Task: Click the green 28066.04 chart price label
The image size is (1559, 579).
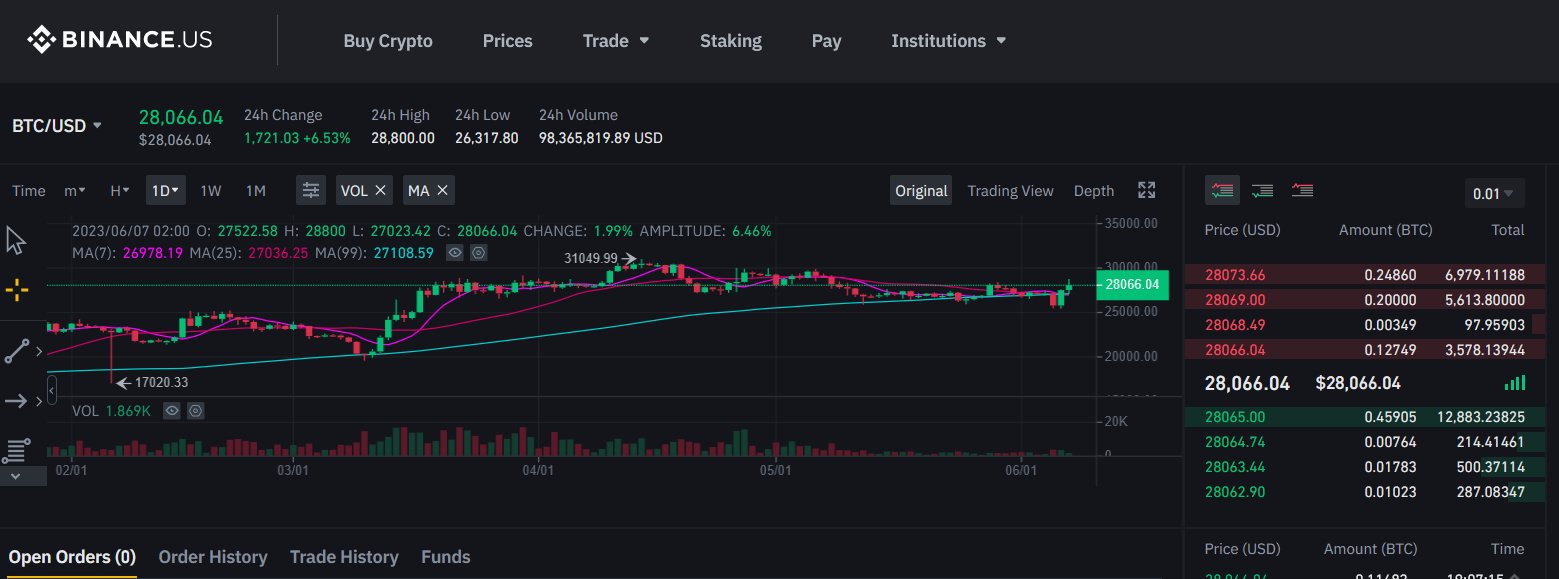Action: coord(1132,285)
